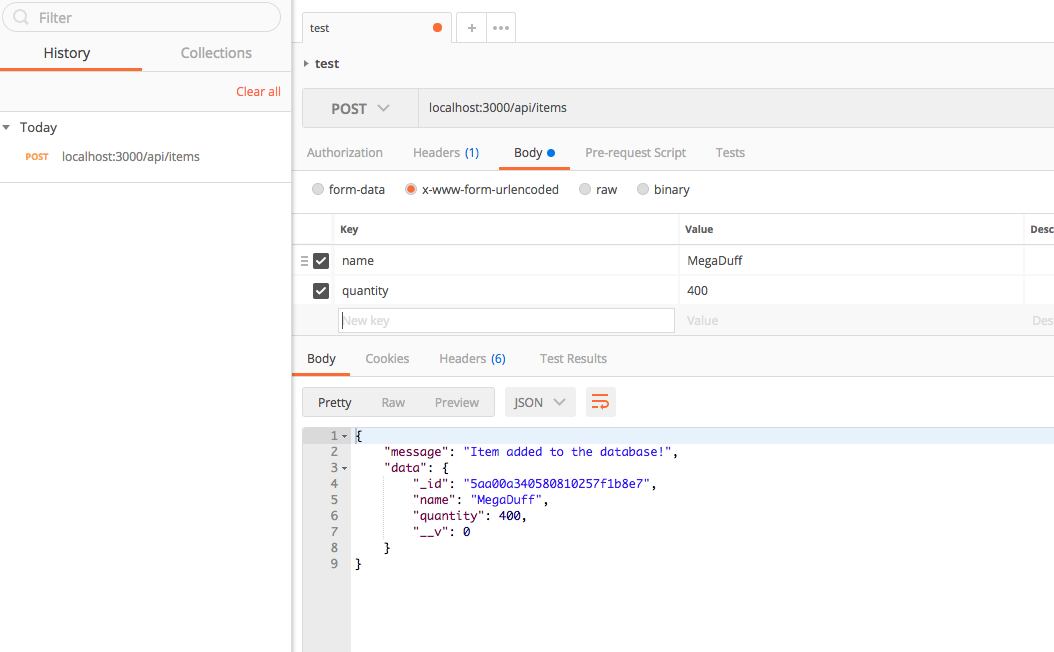
Task: Switch to the History tab
Action: (67, 53)
